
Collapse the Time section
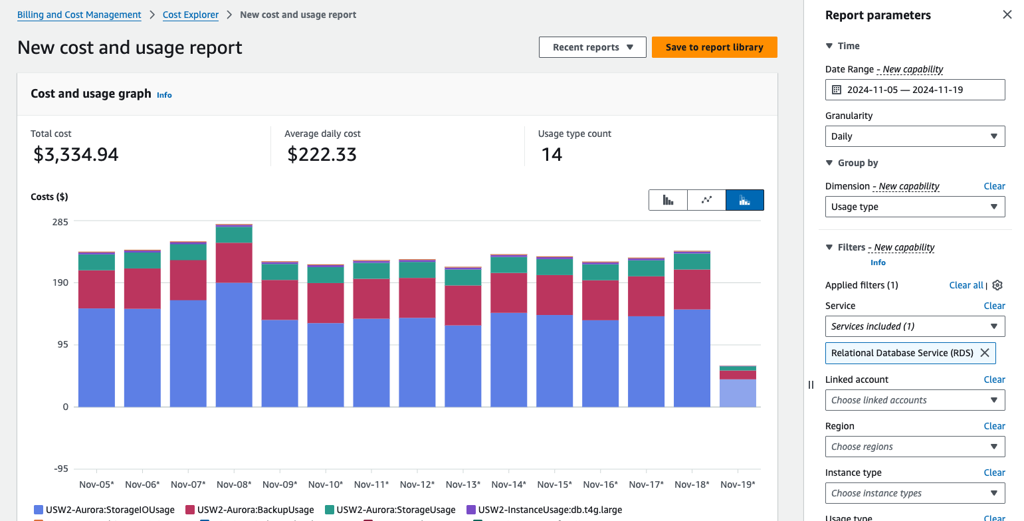coord(829,46)
